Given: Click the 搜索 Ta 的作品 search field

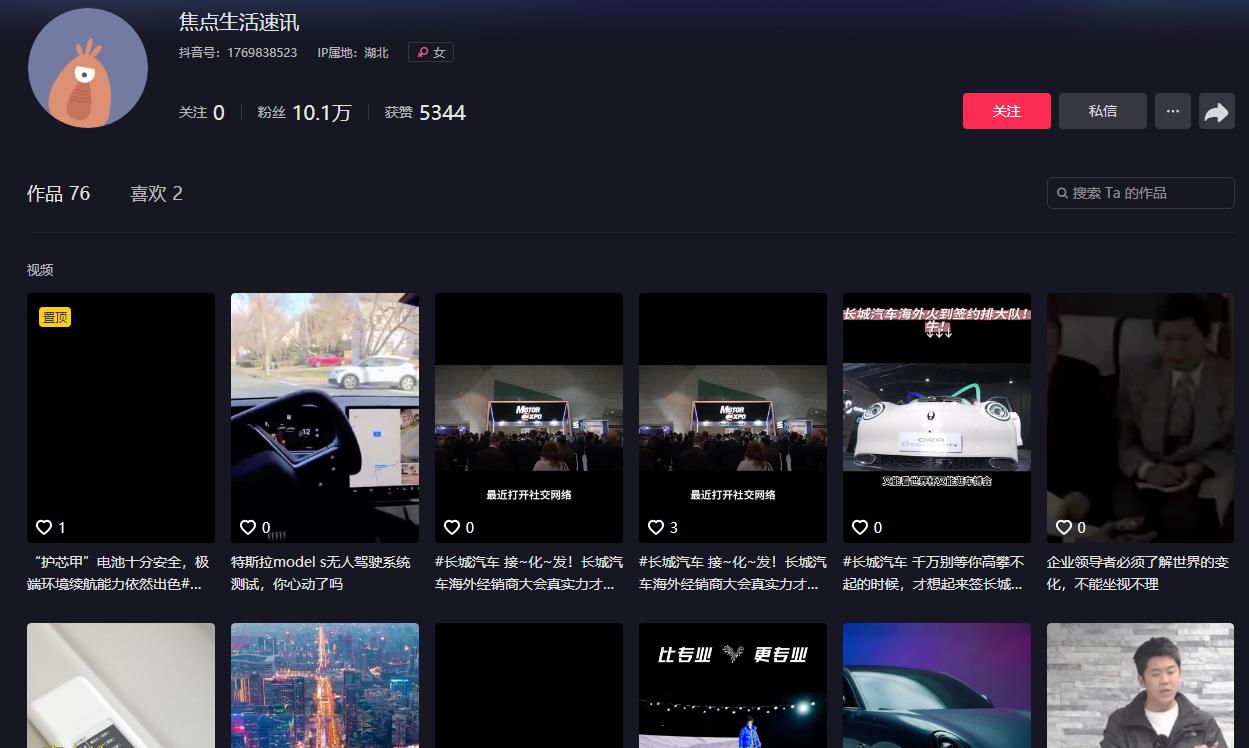Looking at the screenshot, I should (1141, 193).
